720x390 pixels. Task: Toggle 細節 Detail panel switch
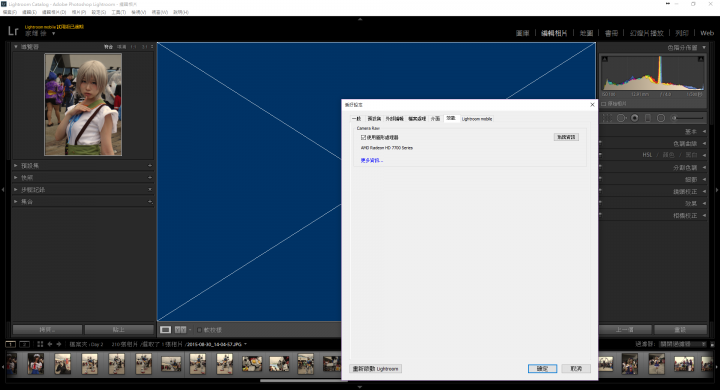point(601,179)
